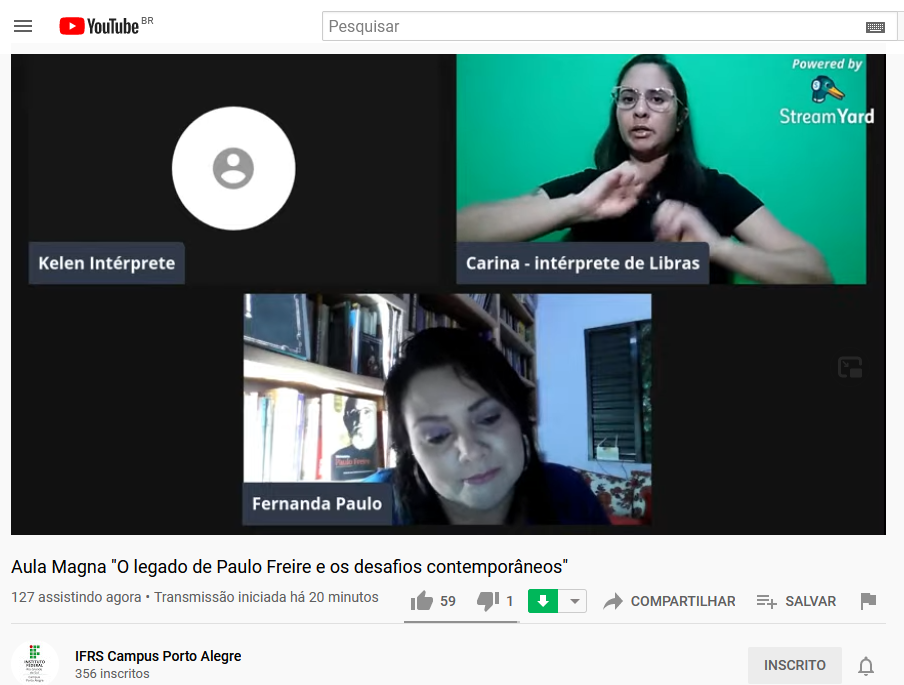Click the YouTube logo to go home
The width and height of the screenshot is (904, 685).
[99, 26]
